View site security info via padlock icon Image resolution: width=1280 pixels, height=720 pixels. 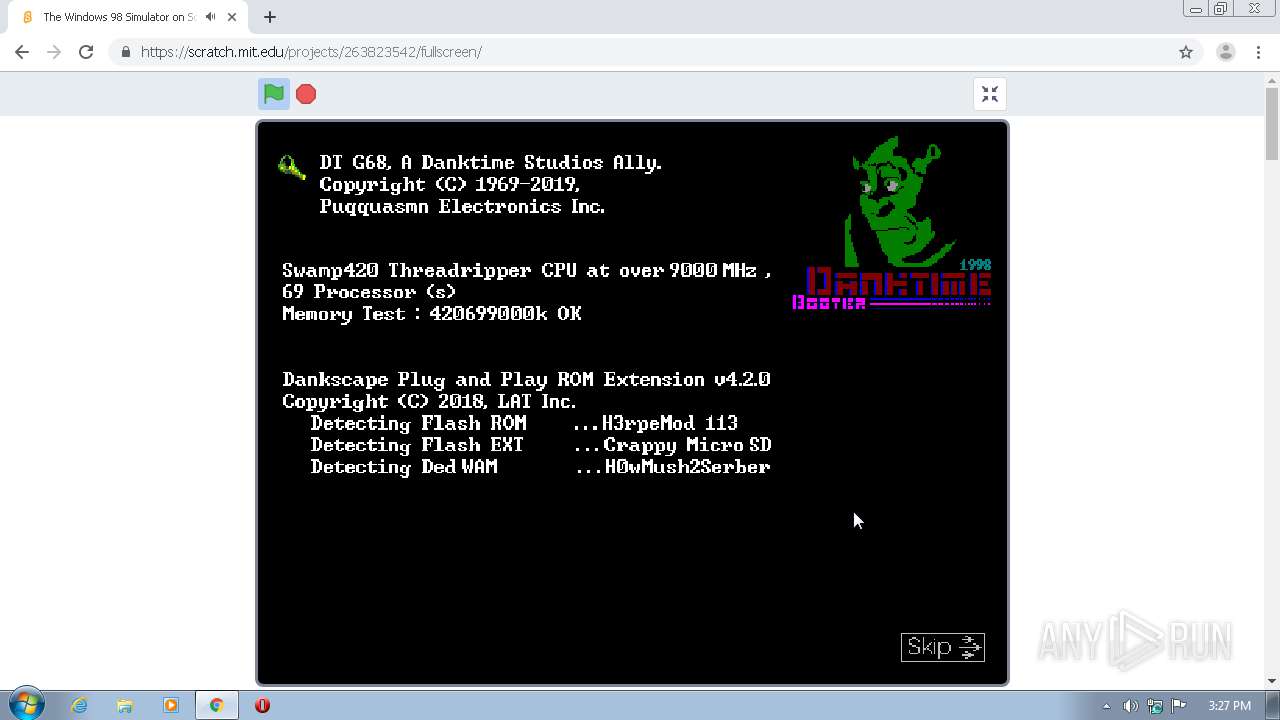point(125,52)
